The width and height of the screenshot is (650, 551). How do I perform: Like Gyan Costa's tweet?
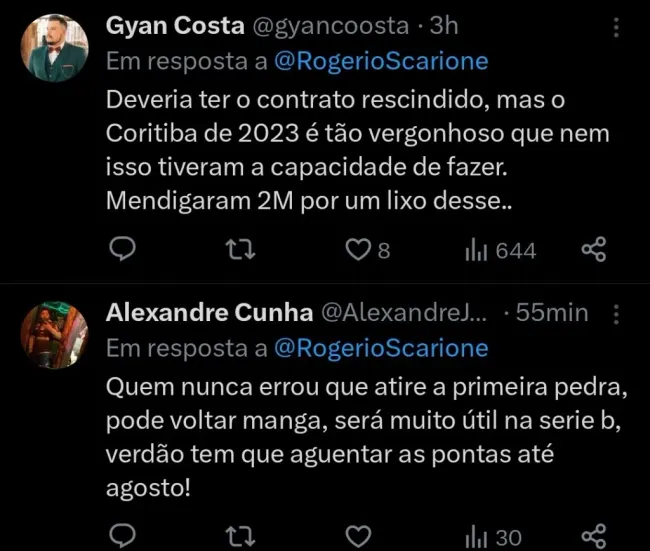click(357, 251)
